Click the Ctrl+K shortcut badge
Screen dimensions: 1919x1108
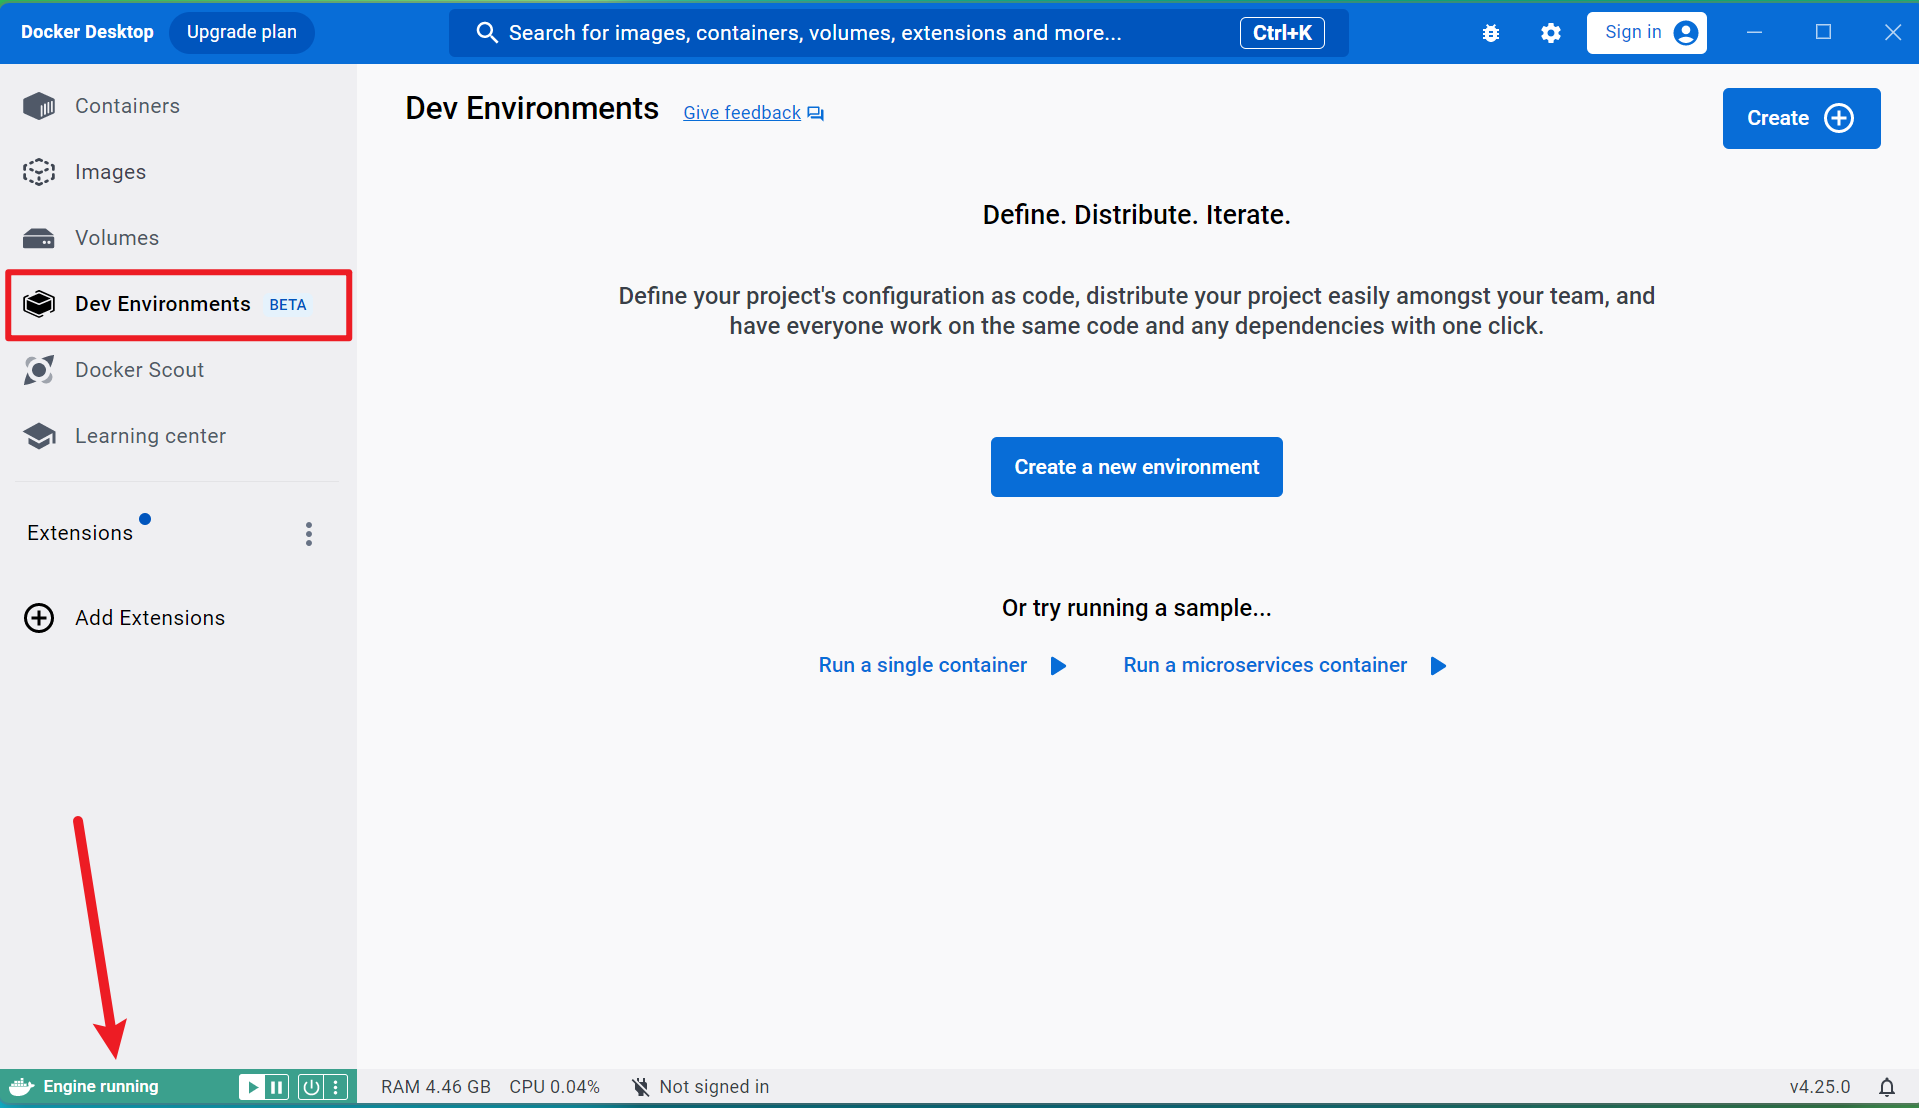tap(1282, 33)
